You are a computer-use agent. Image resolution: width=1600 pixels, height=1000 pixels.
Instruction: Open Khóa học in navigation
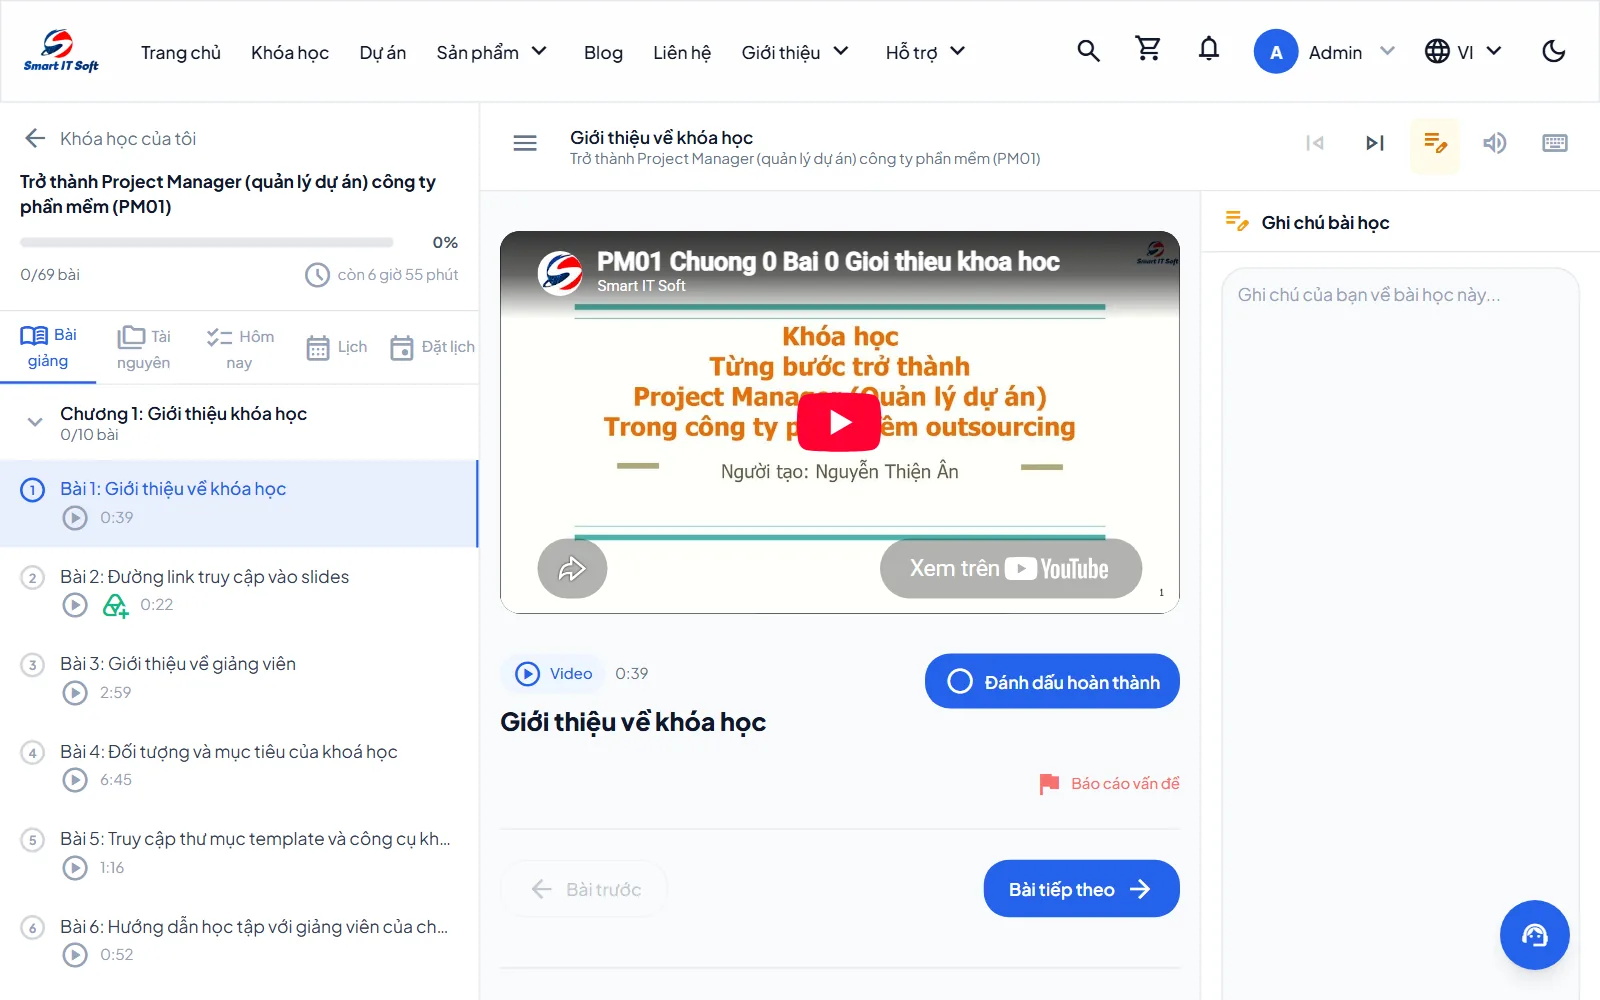[x=290, y=52]
